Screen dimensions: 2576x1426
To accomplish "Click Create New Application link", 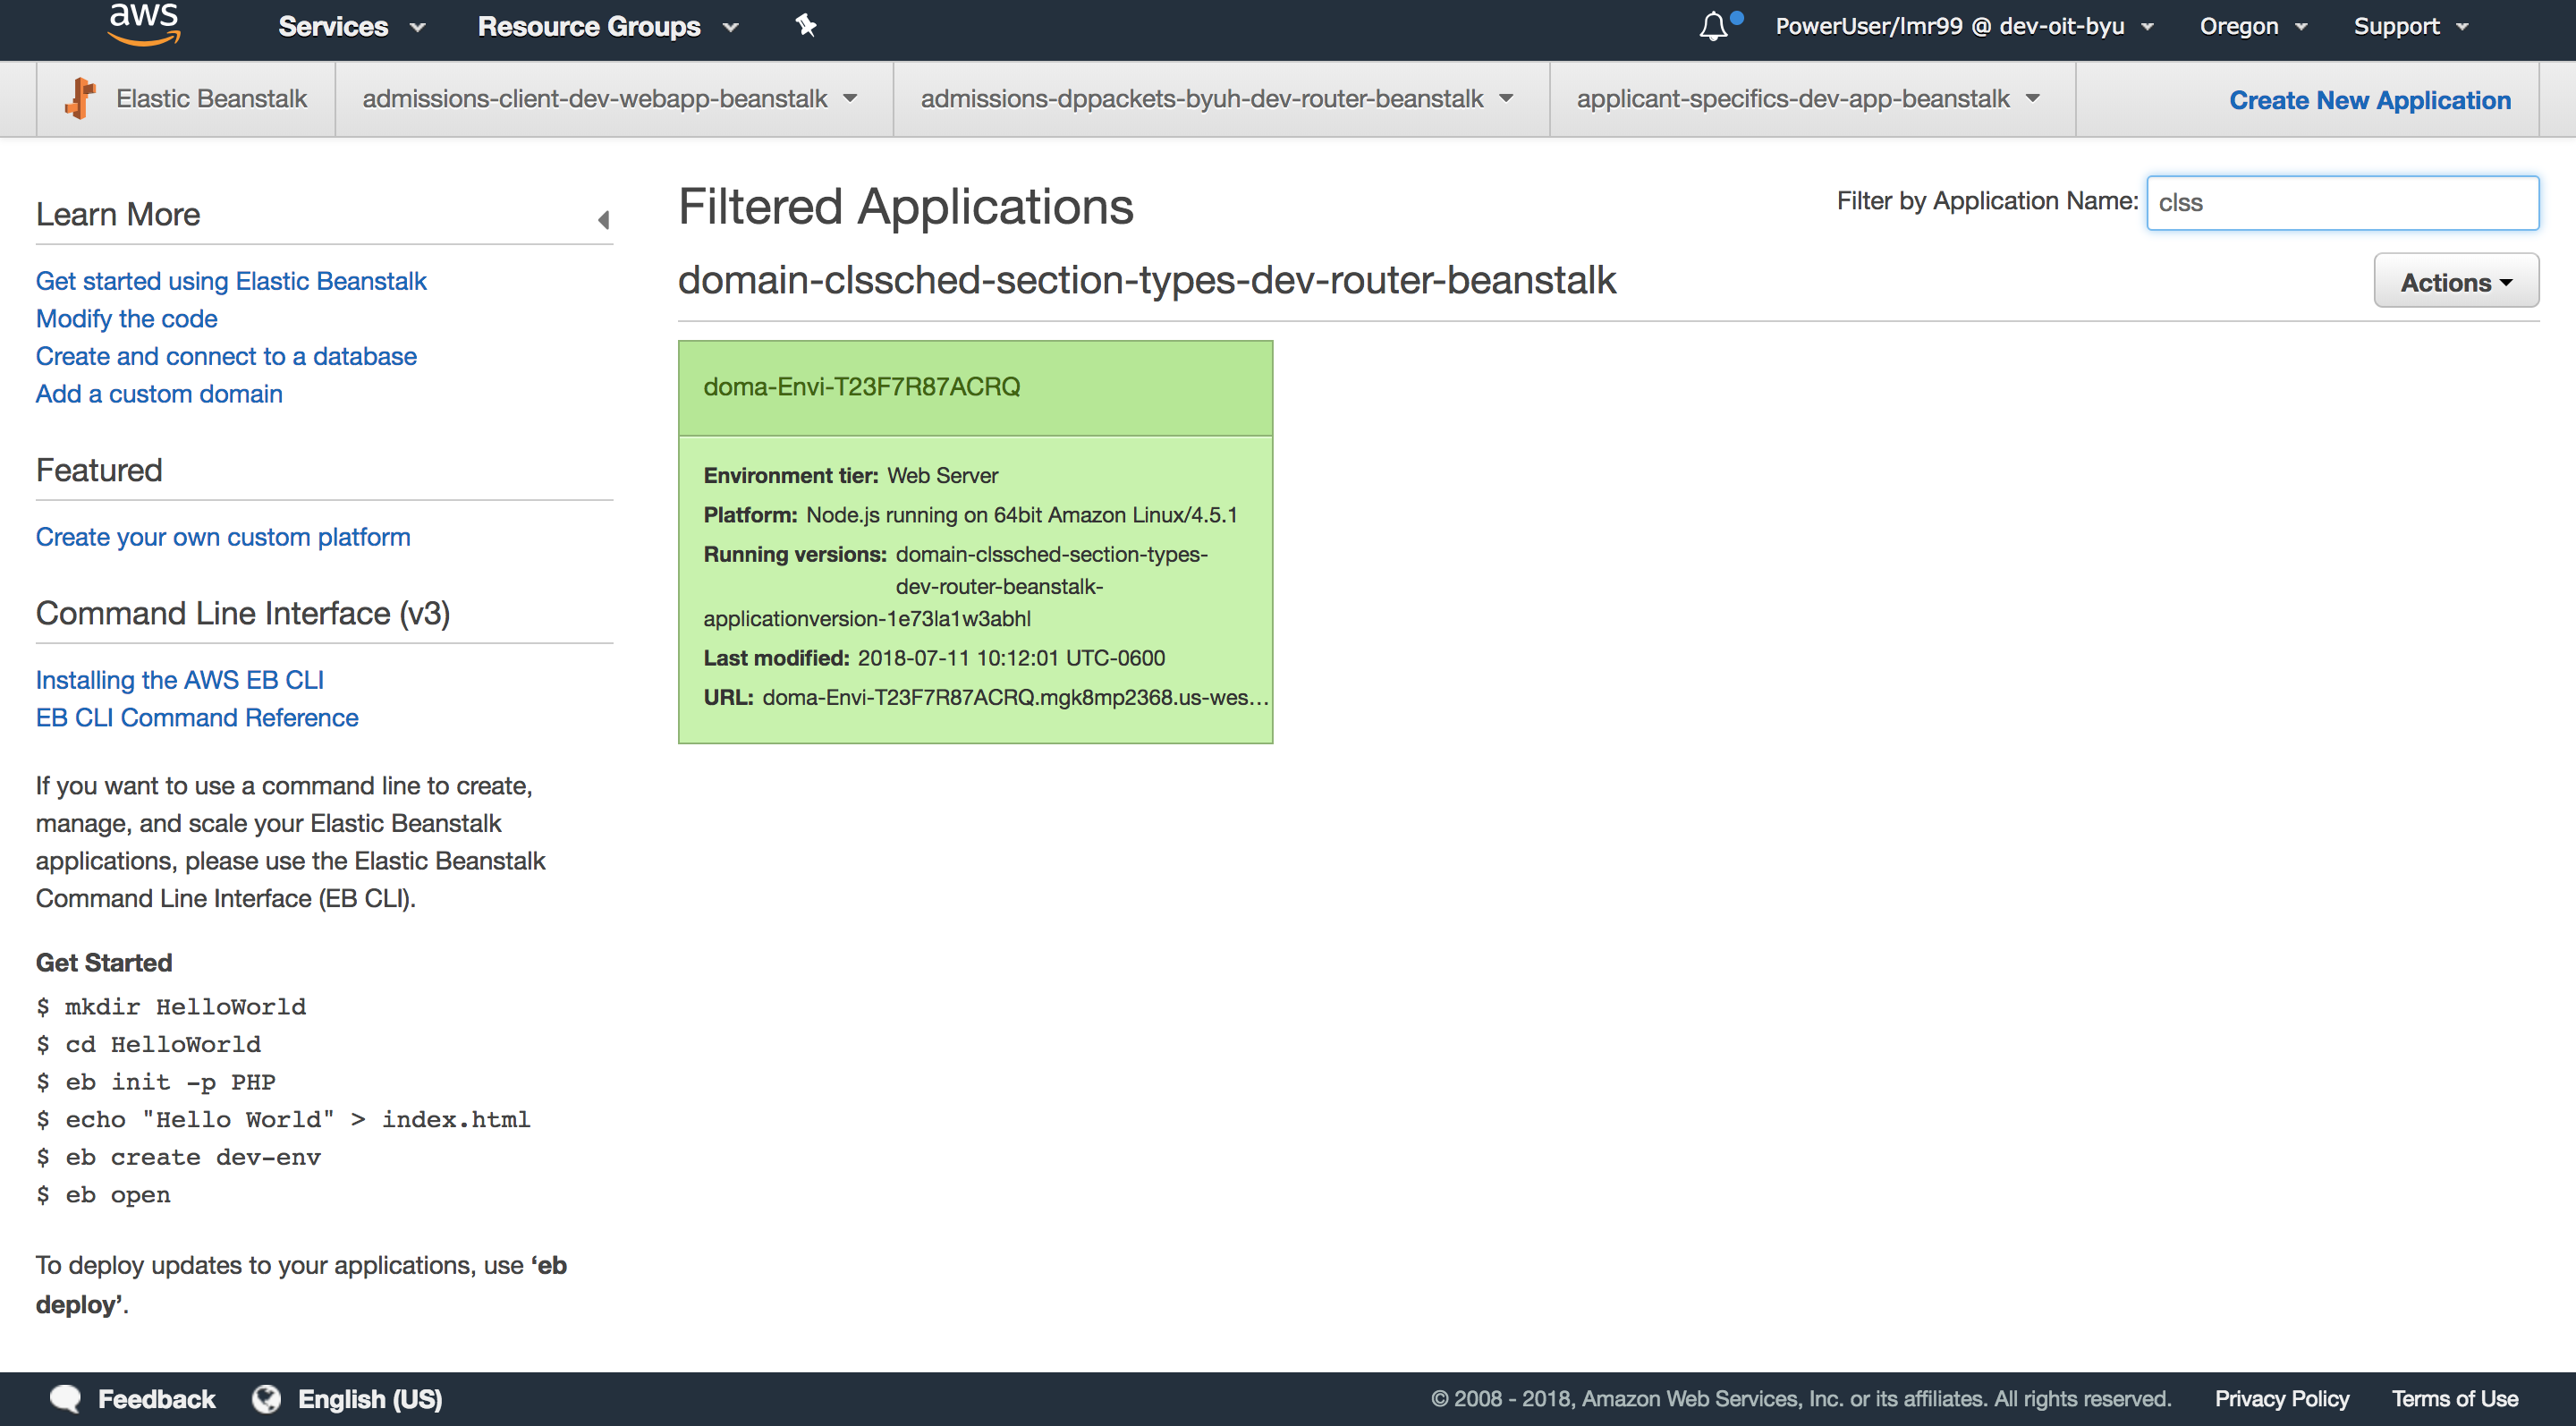I will 2370,100.
